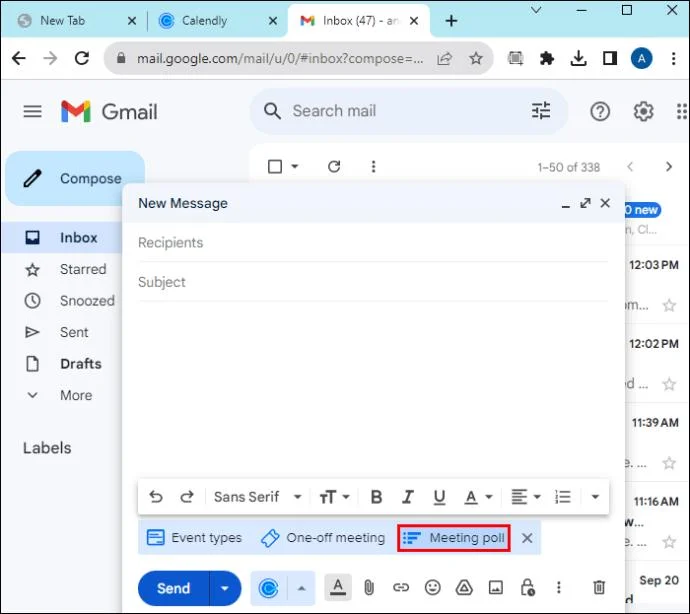Insert emoji with smiley icon

click(x=433, y=588)
